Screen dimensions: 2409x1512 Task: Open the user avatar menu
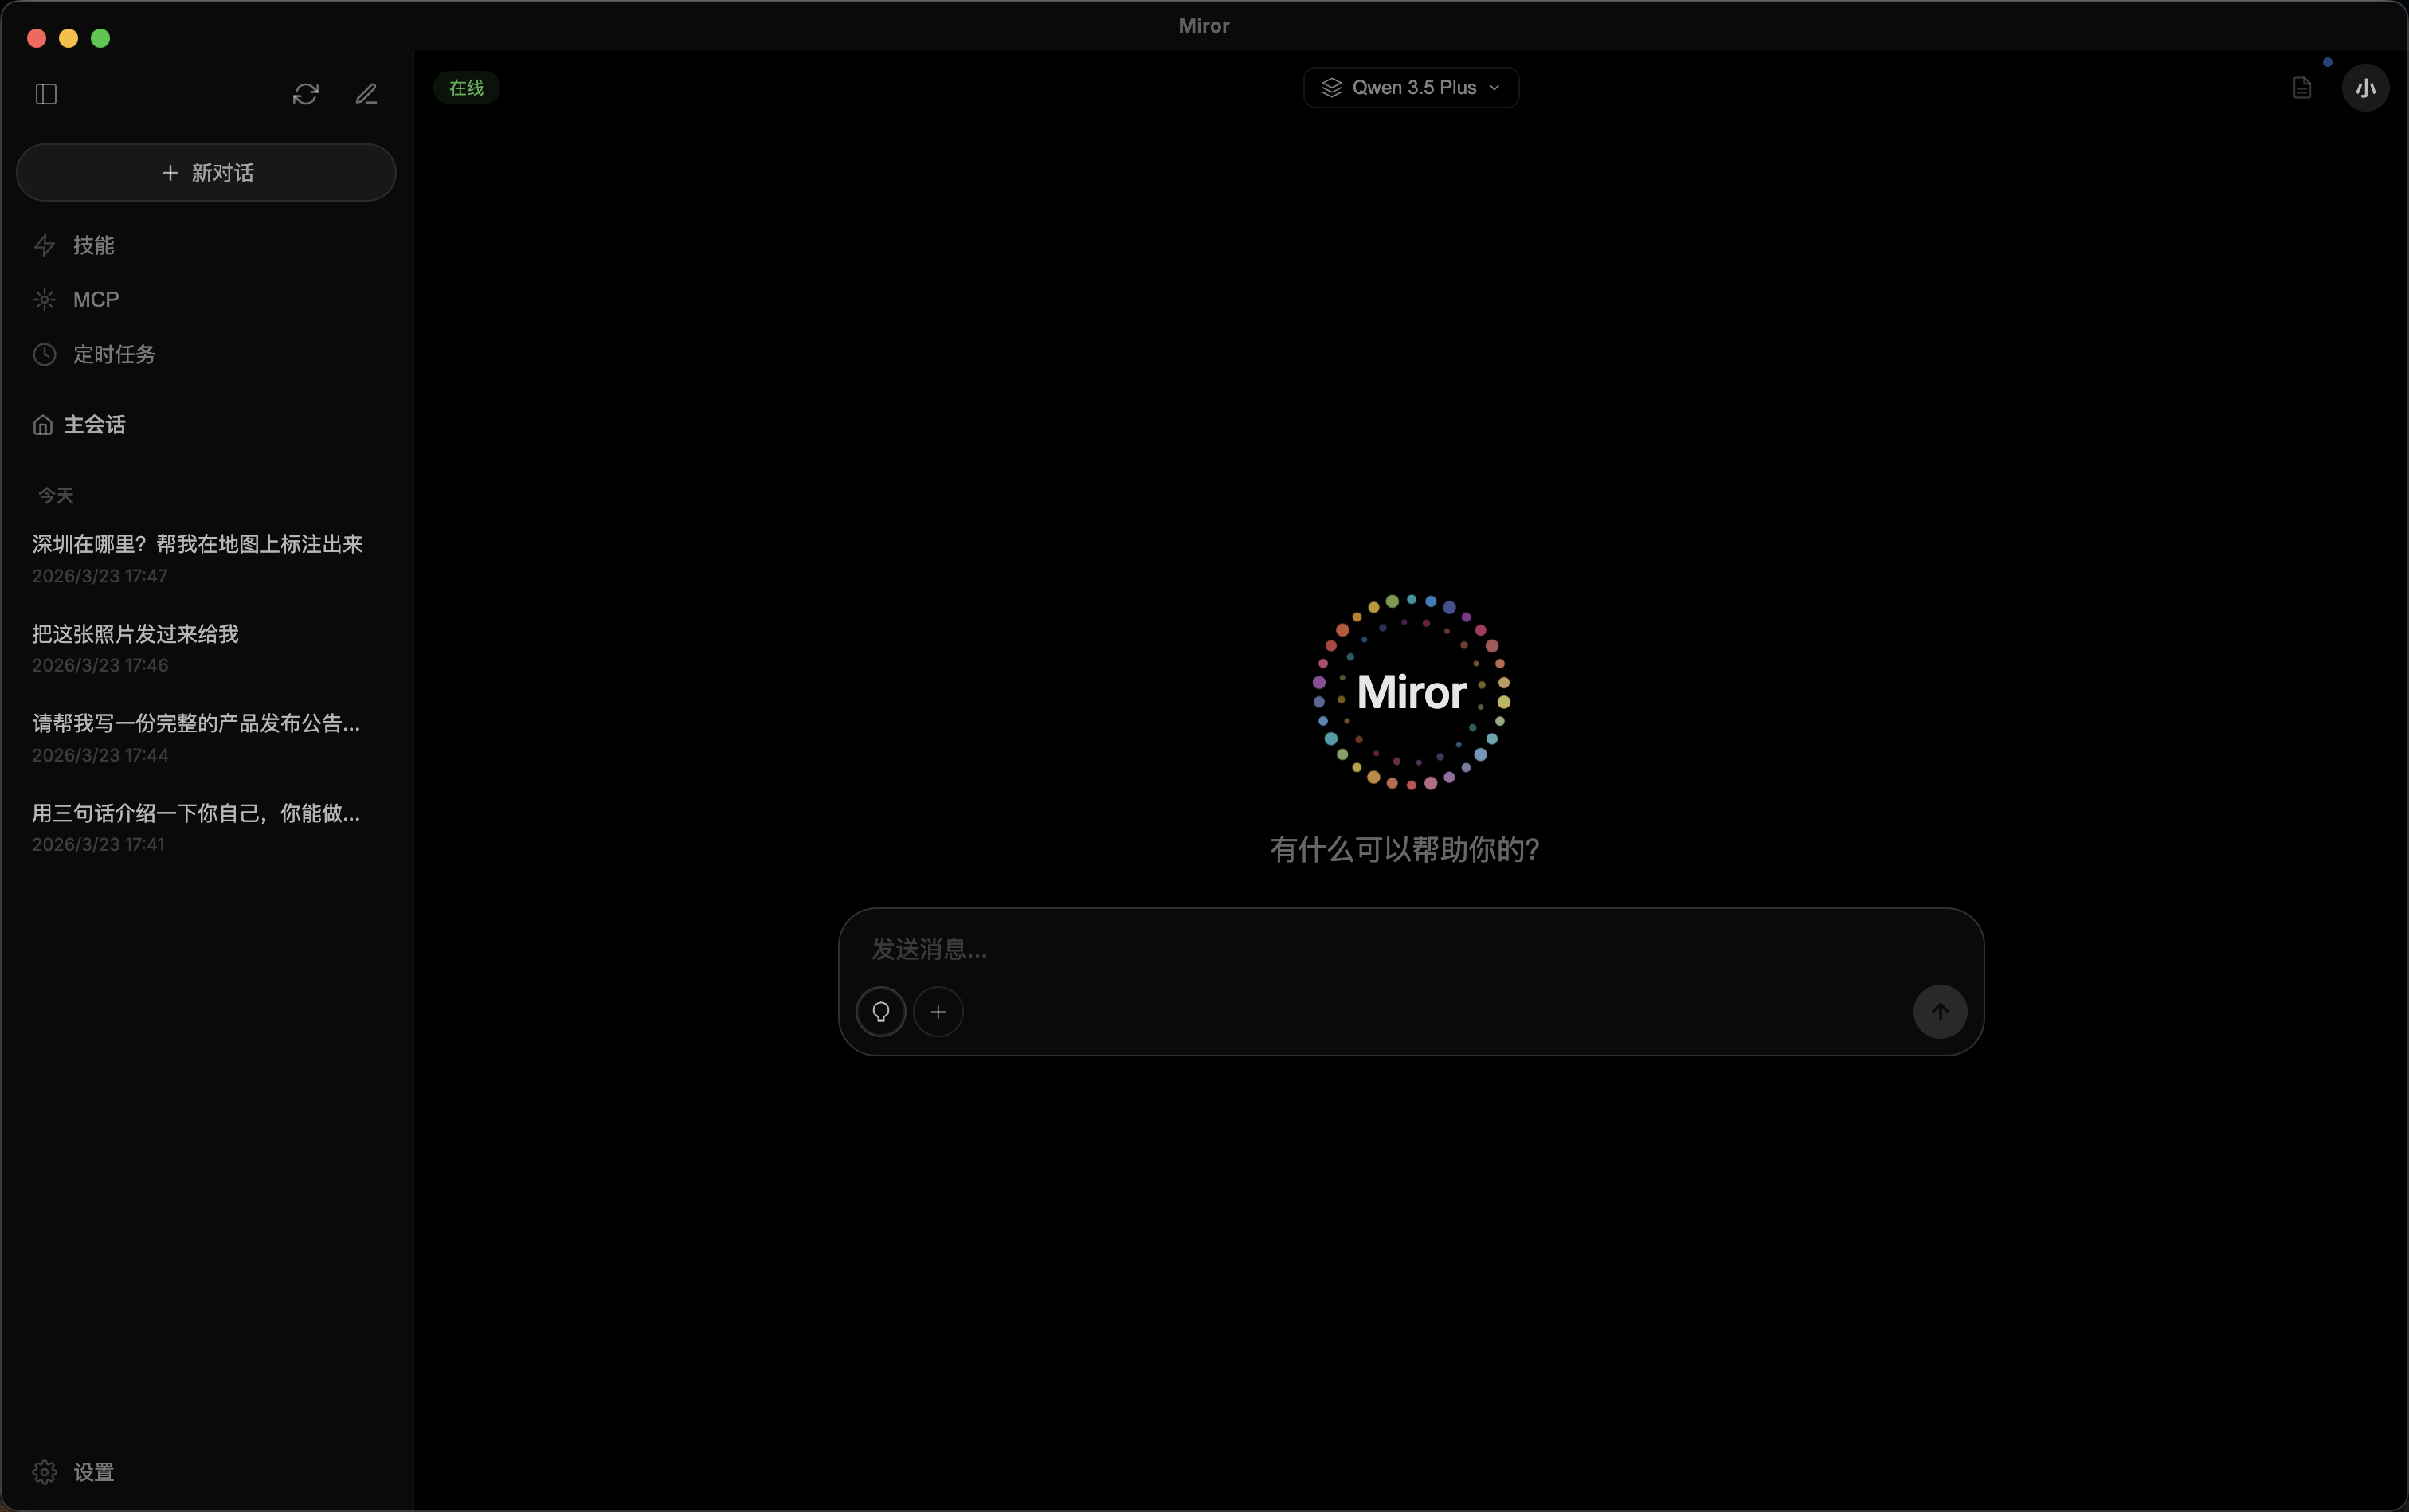point(2365,88)
